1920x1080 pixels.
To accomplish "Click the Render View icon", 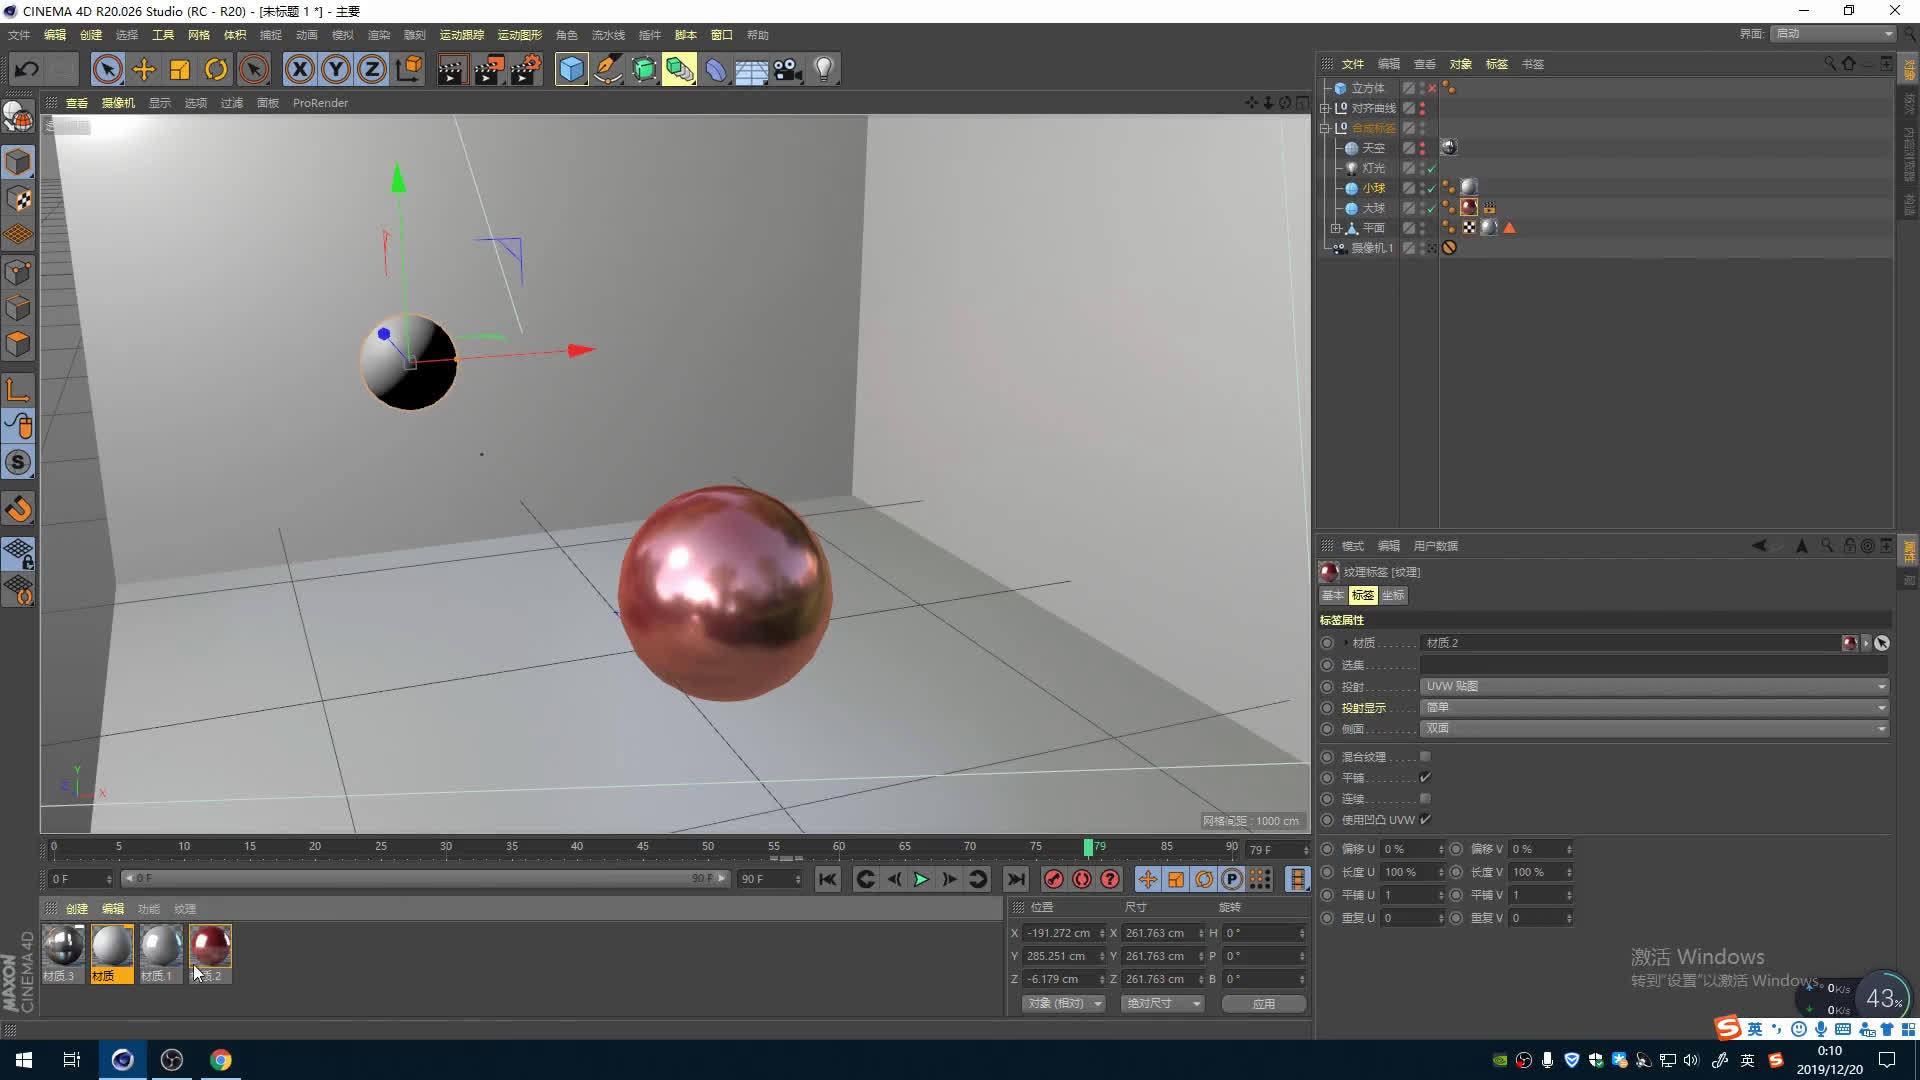I will click(452, 68).
